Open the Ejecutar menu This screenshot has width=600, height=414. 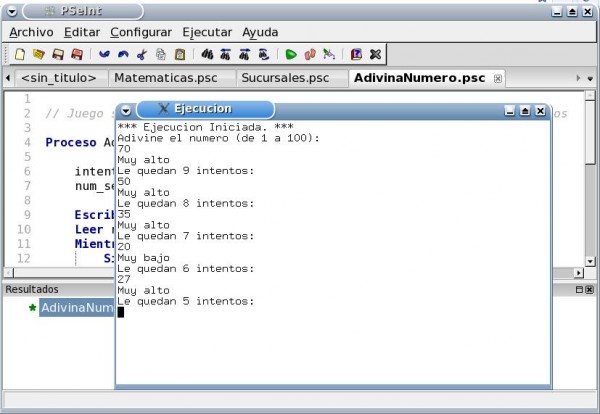207,32
